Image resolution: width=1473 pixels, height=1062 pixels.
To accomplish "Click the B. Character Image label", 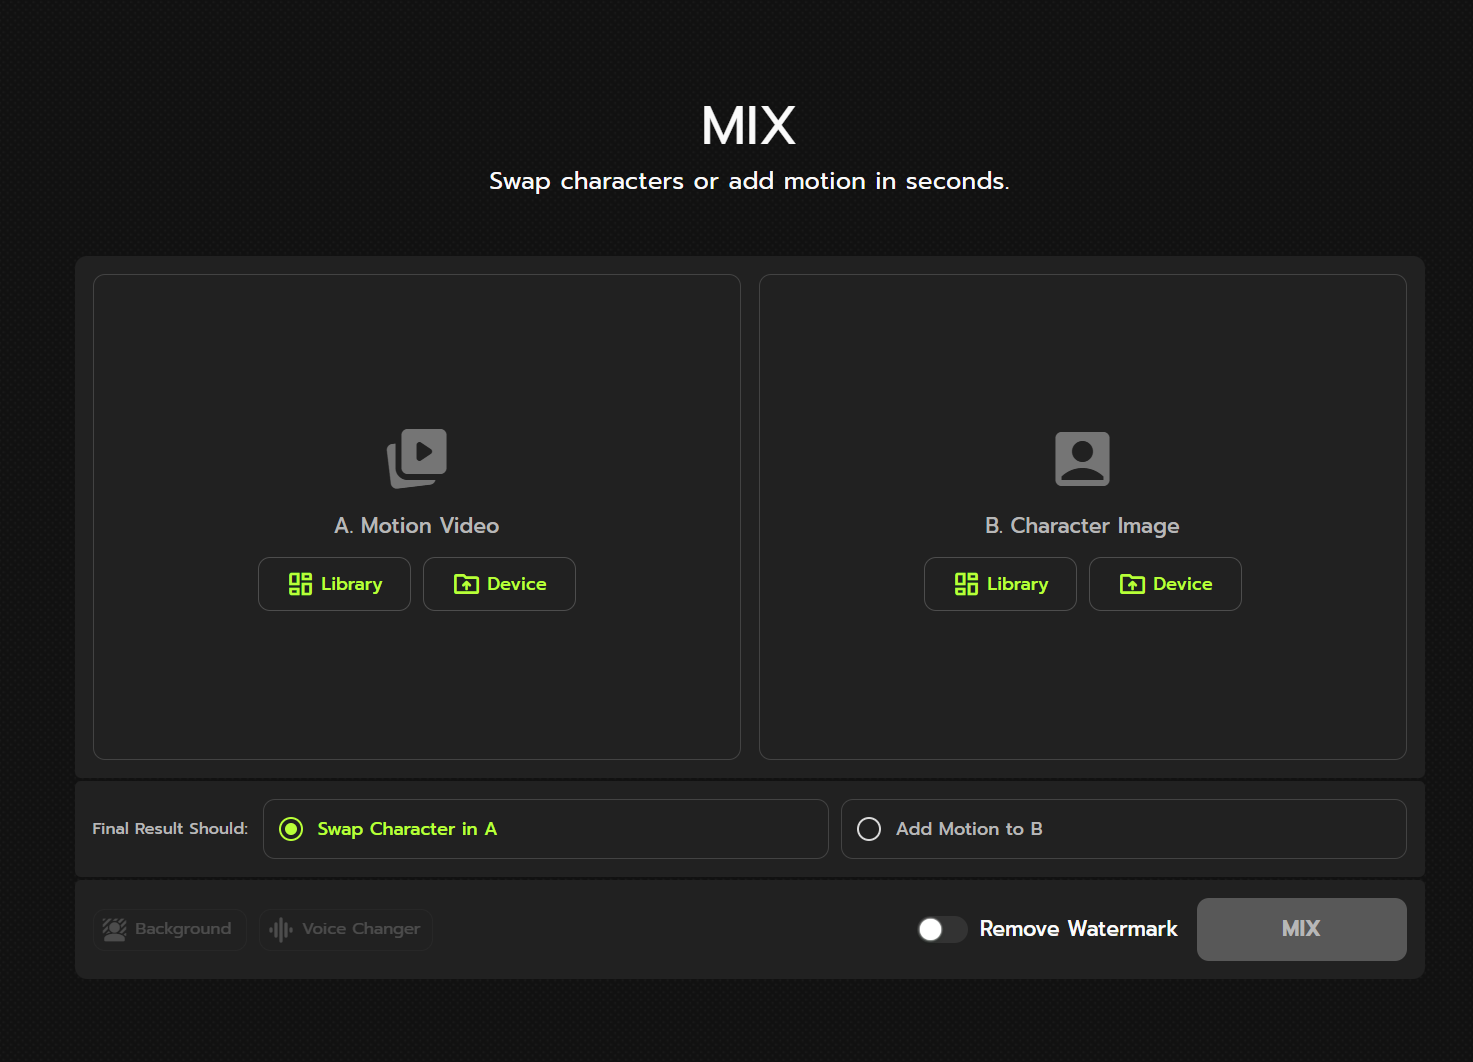I will (x=1082, y=526).
